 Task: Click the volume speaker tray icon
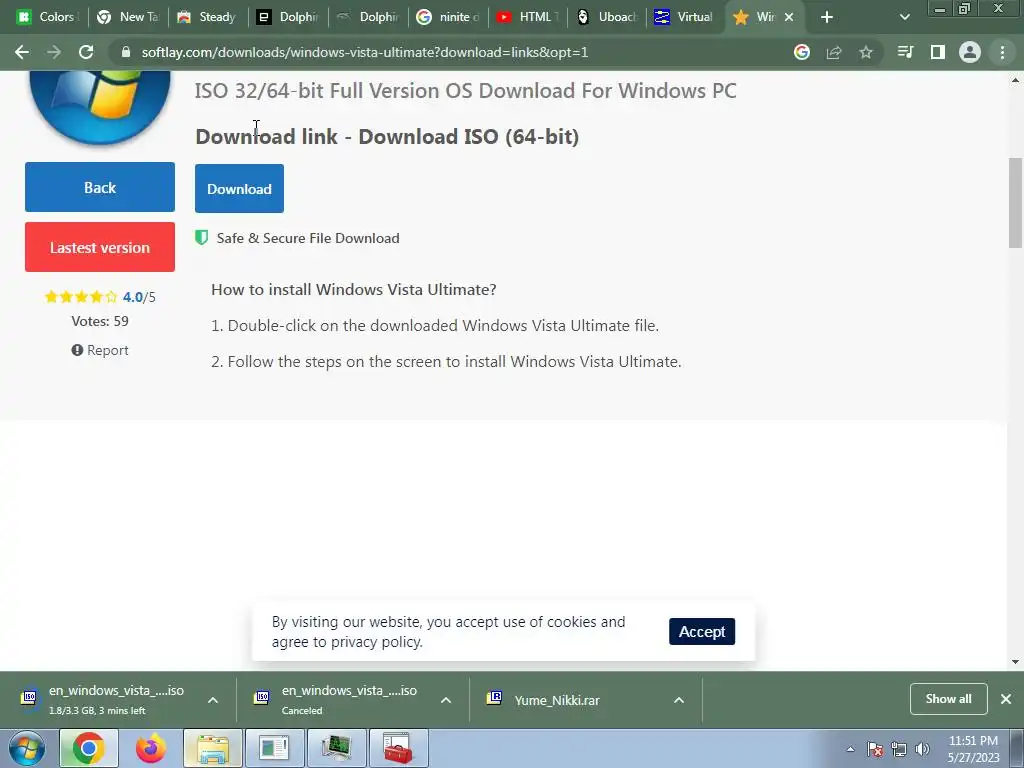click(922, 749)
